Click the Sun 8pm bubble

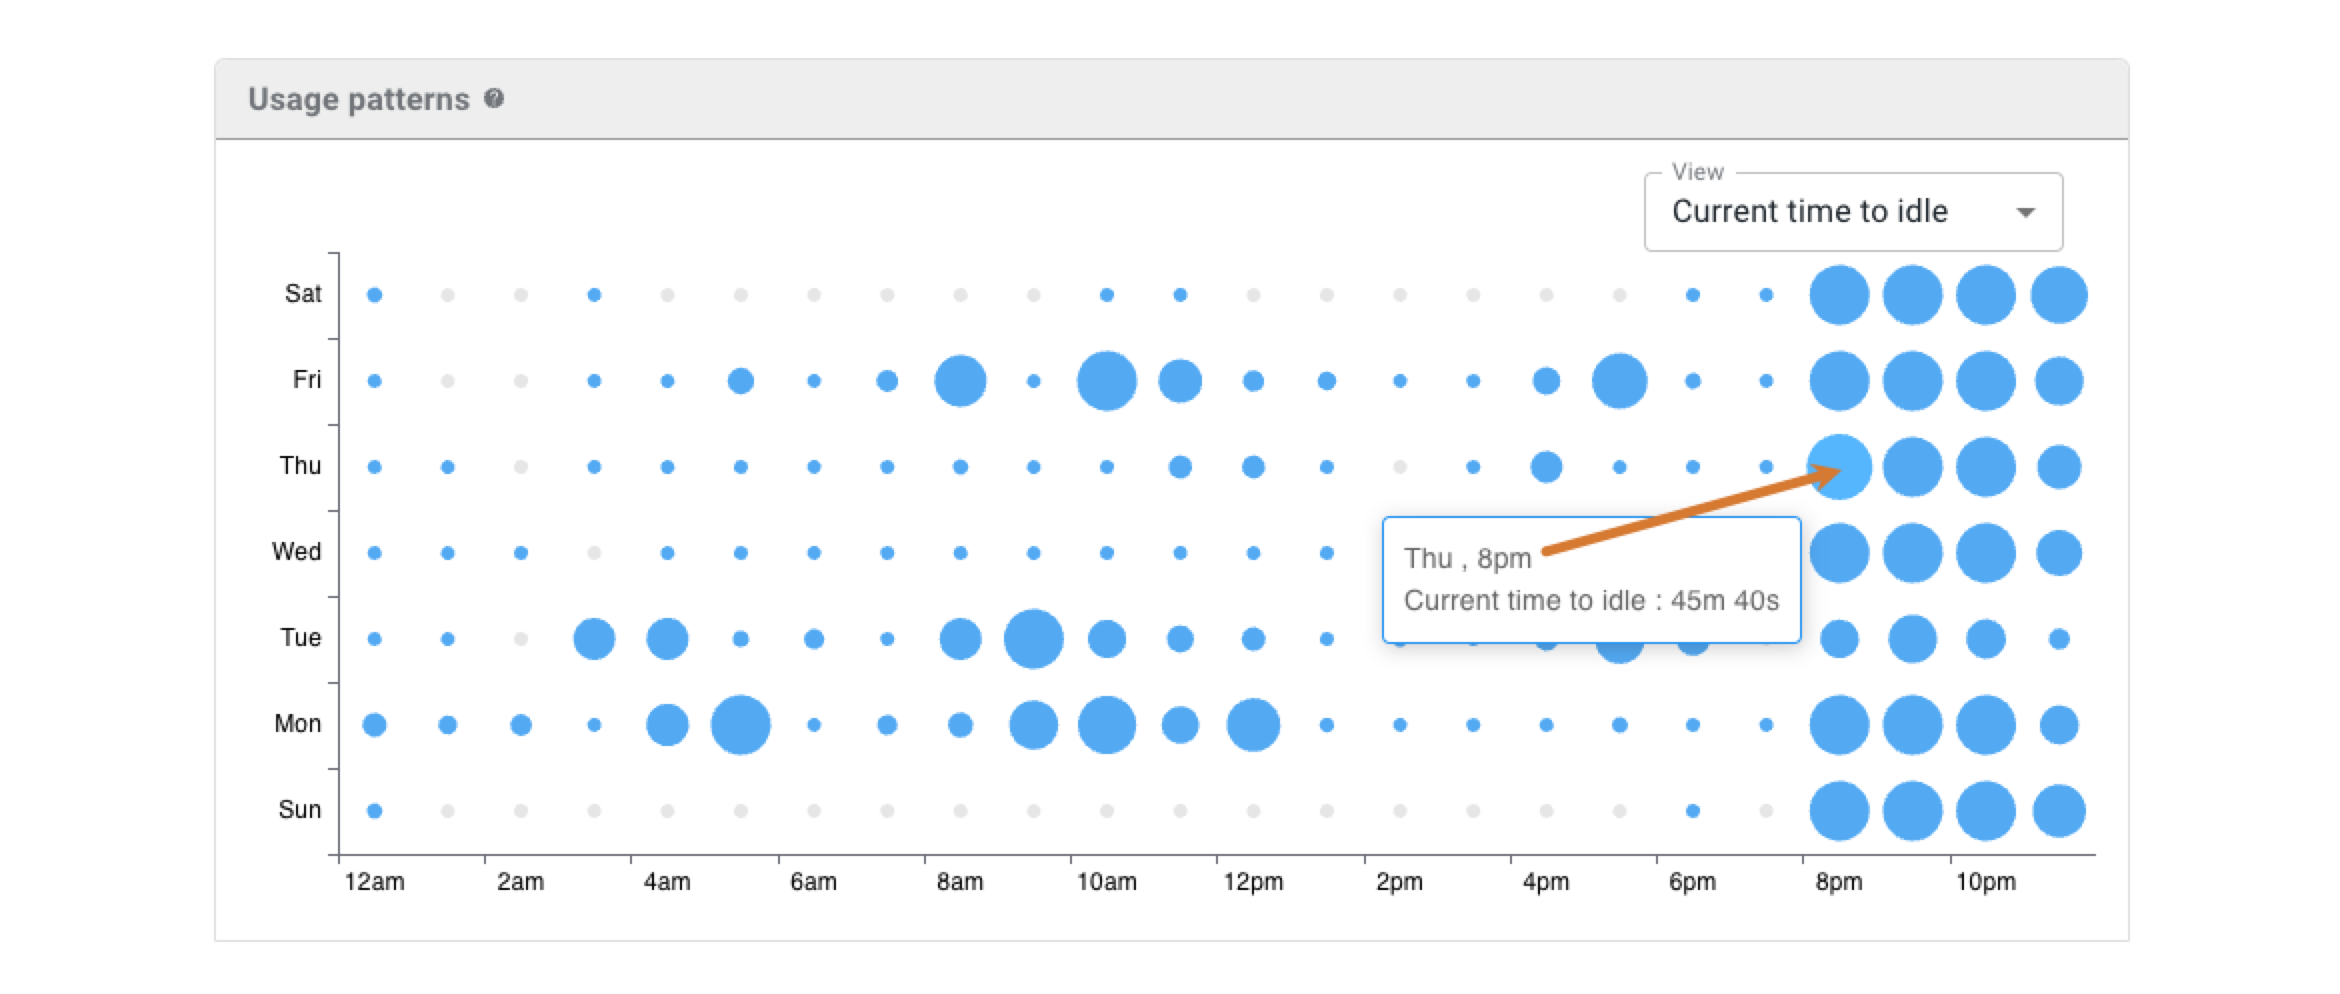[1838, 809]
